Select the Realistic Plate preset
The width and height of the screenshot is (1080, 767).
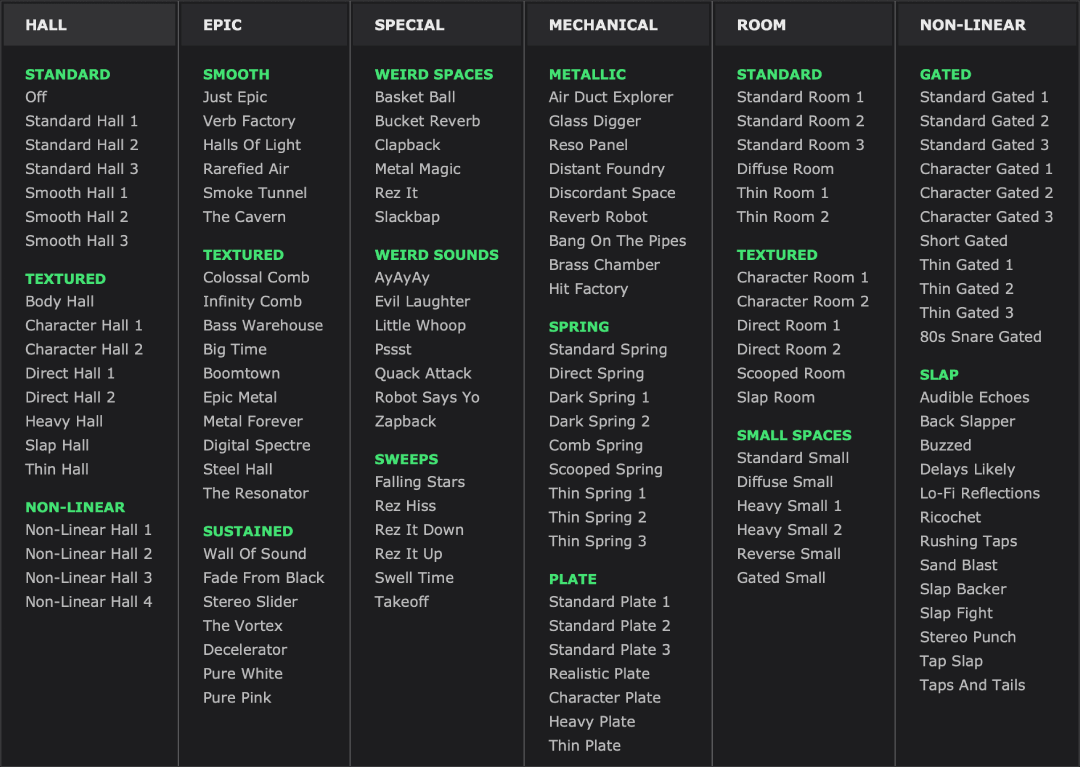(599, 673)
